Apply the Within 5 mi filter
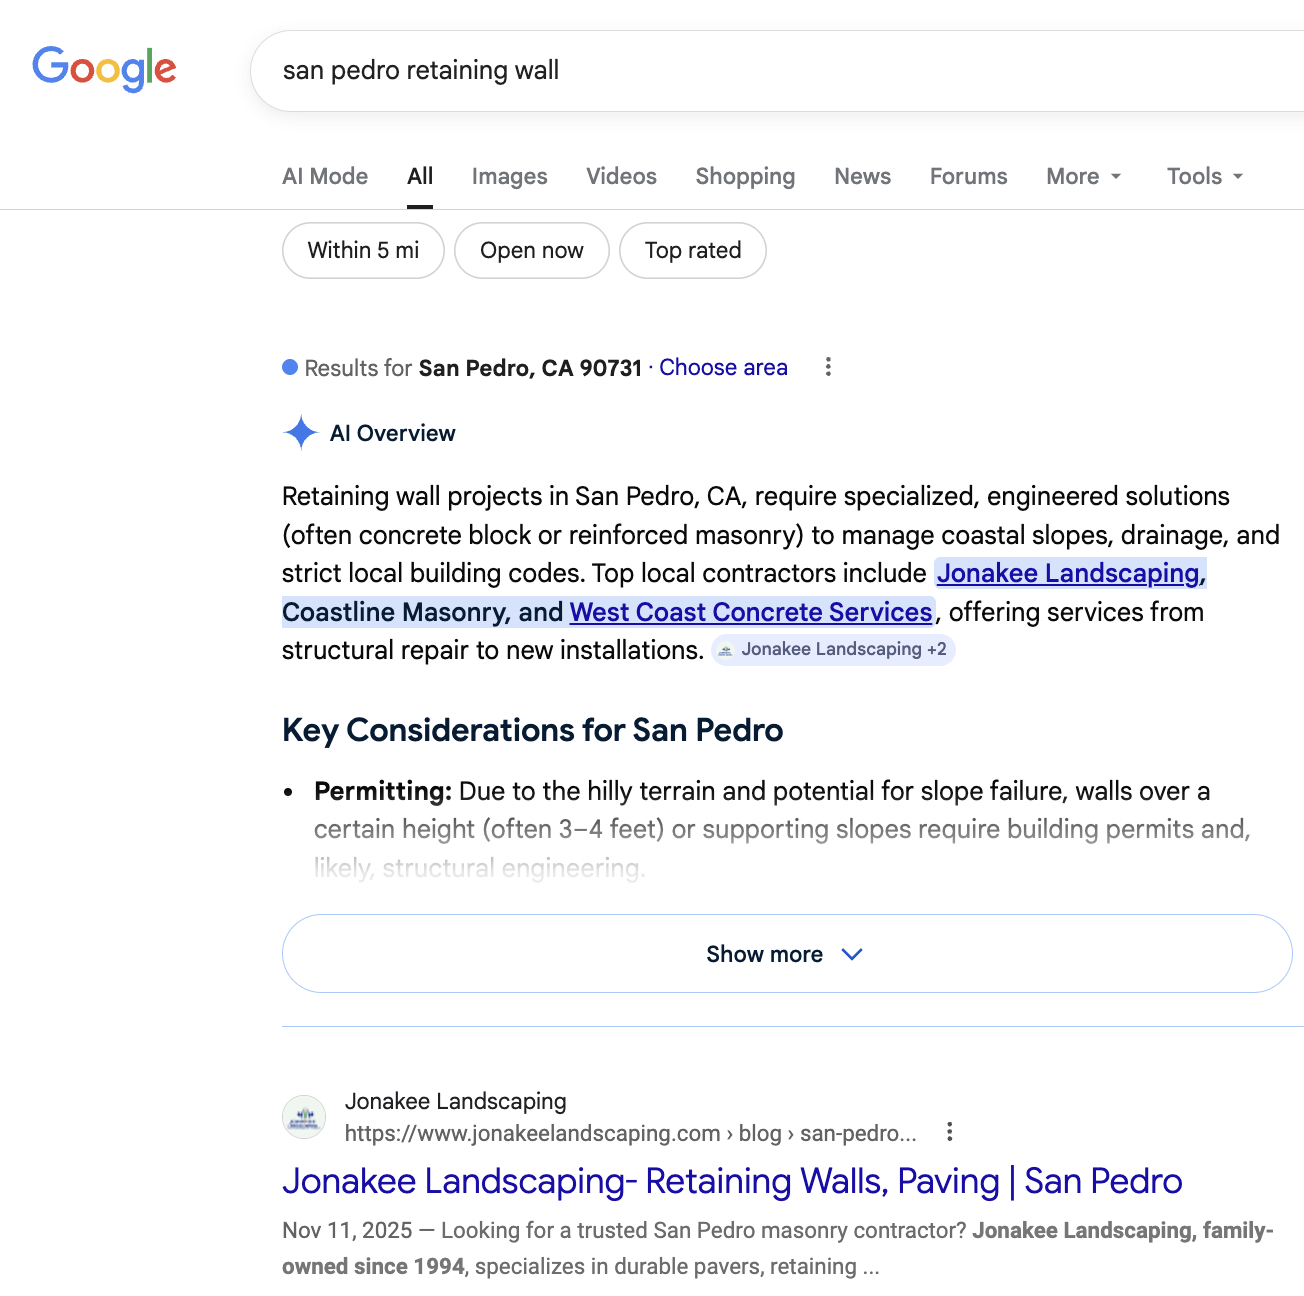This screenshot has height=1296, width=1304. point(363,250)
